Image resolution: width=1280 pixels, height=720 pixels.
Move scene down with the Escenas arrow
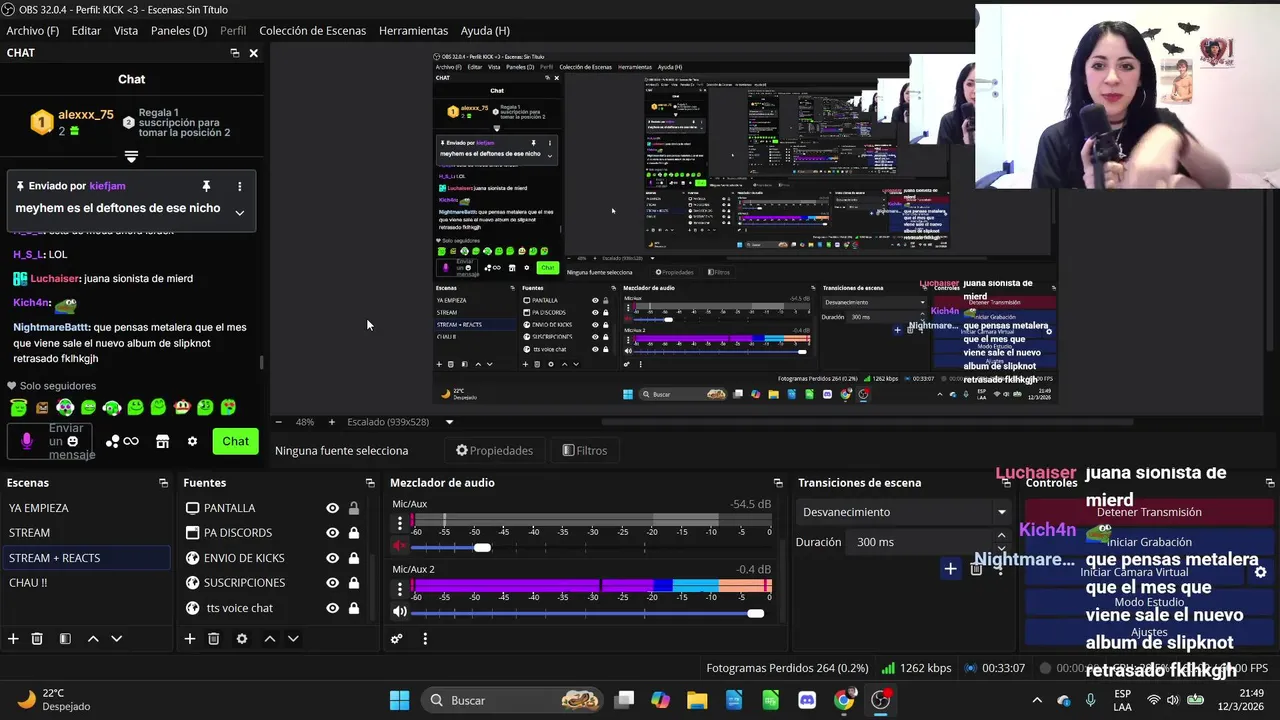tap(117, 639)
